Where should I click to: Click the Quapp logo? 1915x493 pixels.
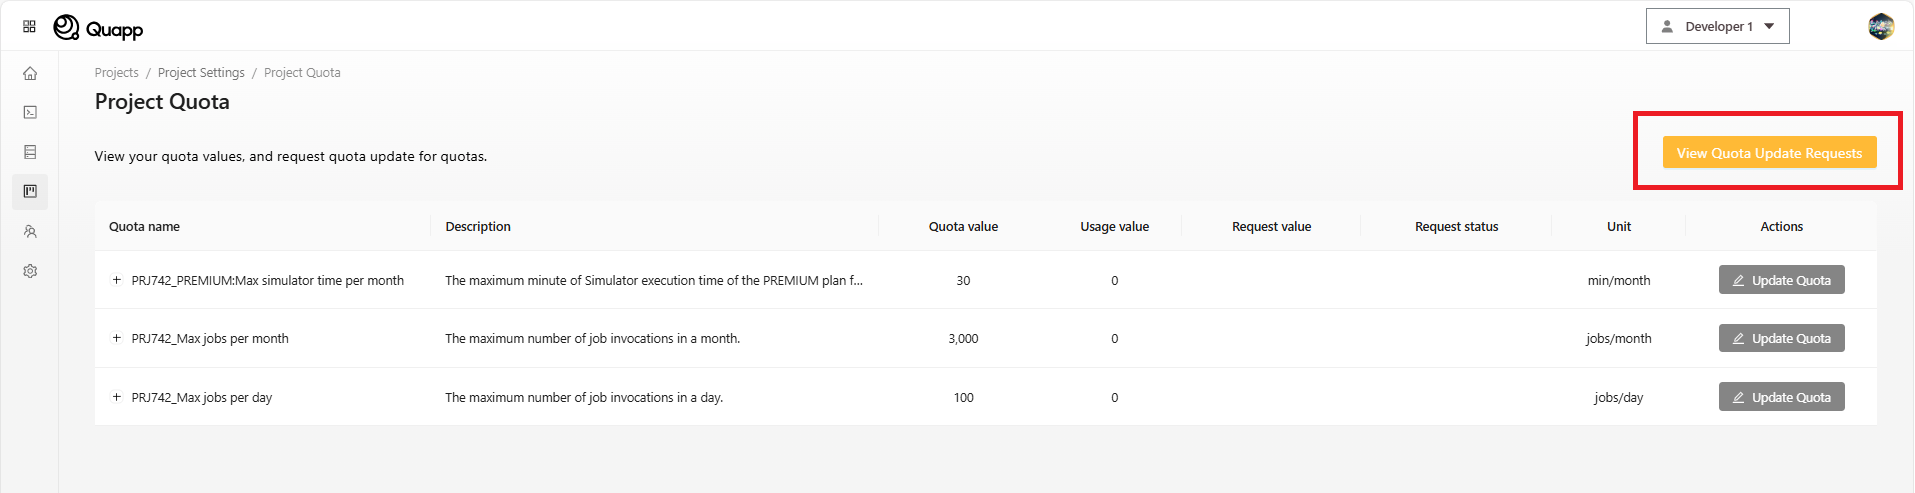coord(98,28)
